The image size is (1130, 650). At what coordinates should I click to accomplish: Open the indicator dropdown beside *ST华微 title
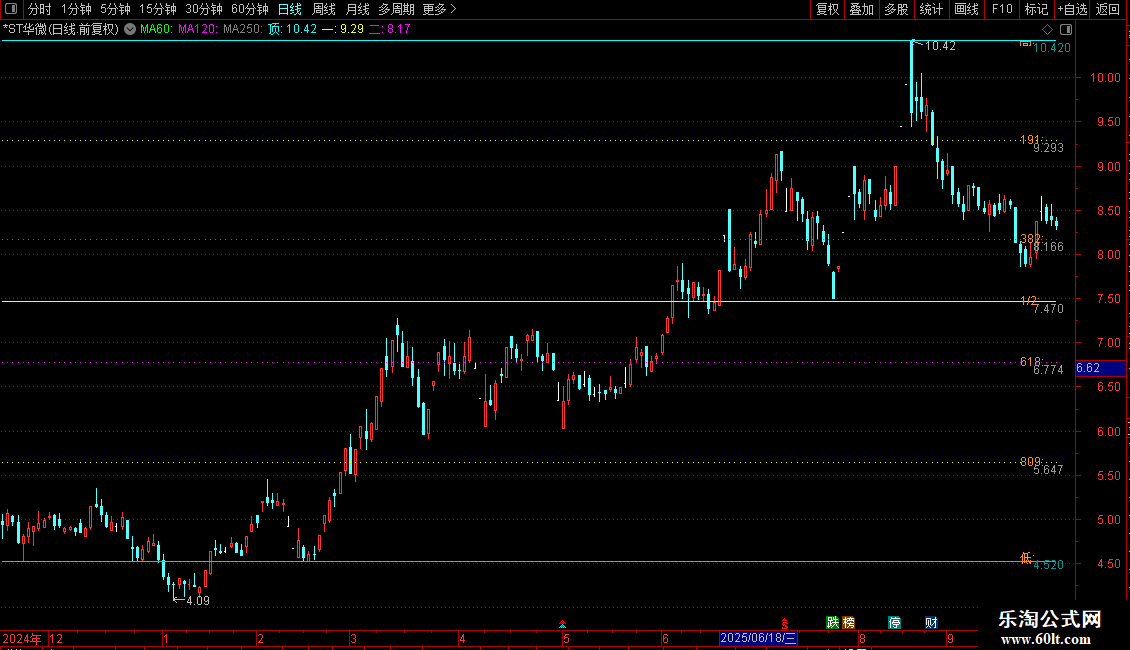point(130,30)
